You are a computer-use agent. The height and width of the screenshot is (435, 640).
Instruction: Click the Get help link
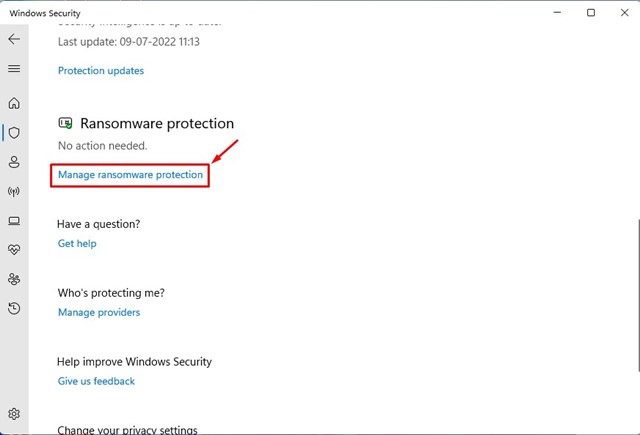coord(77,244)
